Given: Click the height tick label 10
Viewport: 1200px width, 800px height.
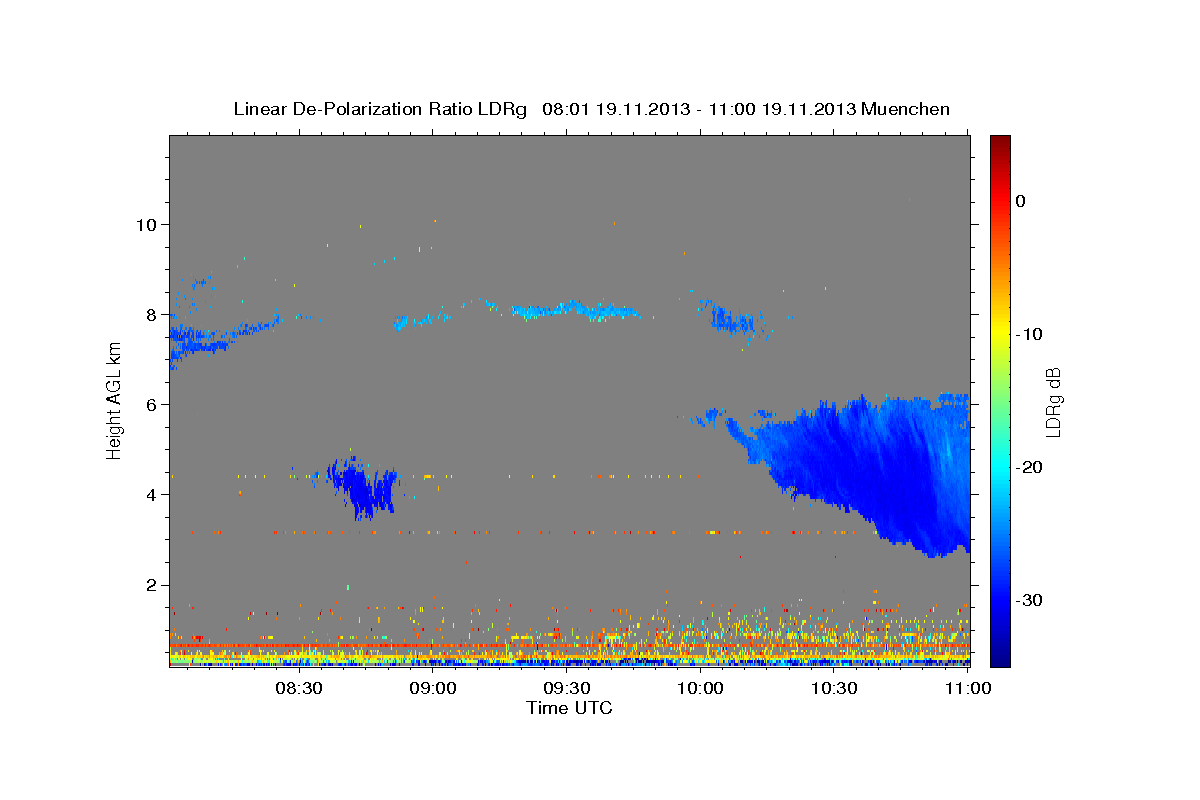Looking at the screenshot, I should coord(146,224).
